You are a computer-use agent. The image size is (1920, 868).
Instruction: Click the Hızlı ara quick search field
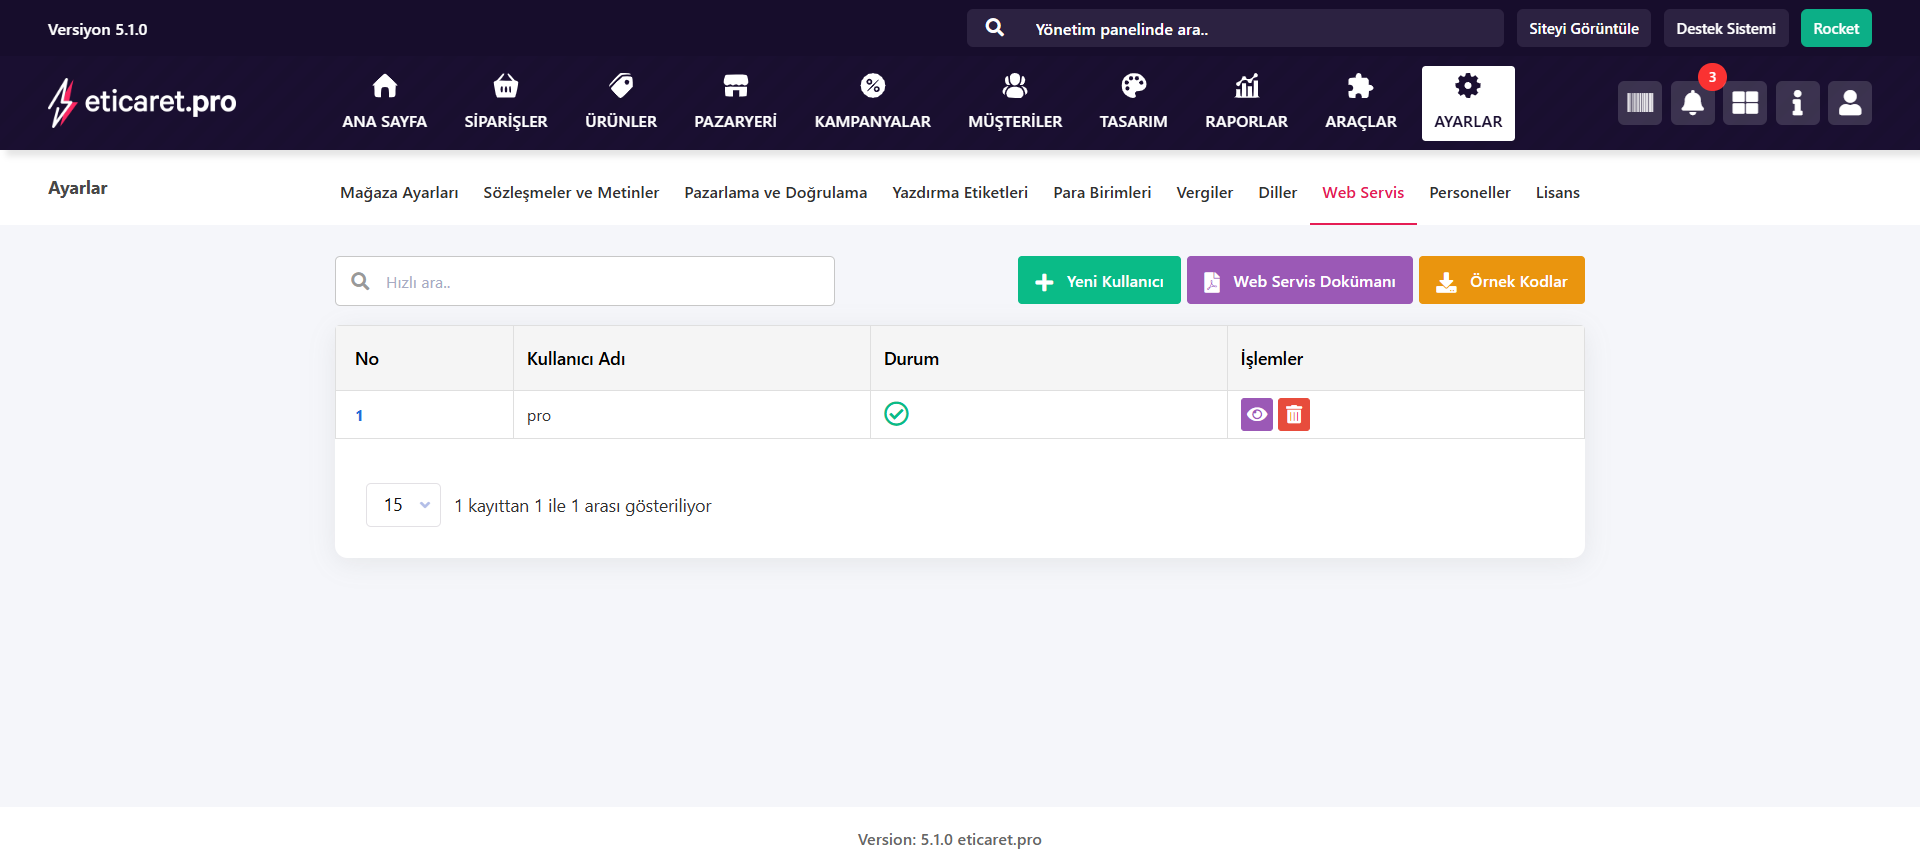600,282
